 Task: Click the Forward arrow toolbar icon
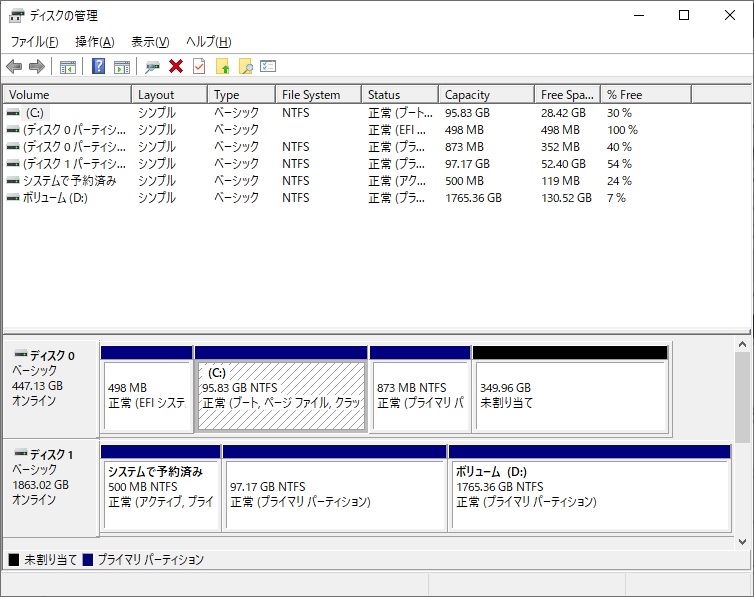point(37,66)
